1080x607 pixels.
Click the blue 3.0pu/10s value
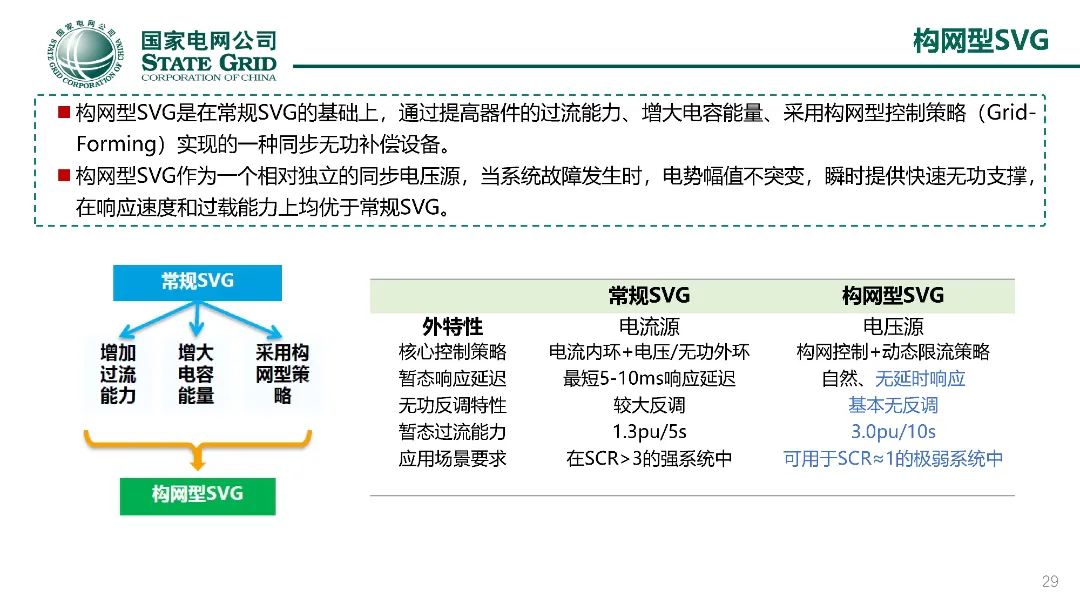coord(893,432)
